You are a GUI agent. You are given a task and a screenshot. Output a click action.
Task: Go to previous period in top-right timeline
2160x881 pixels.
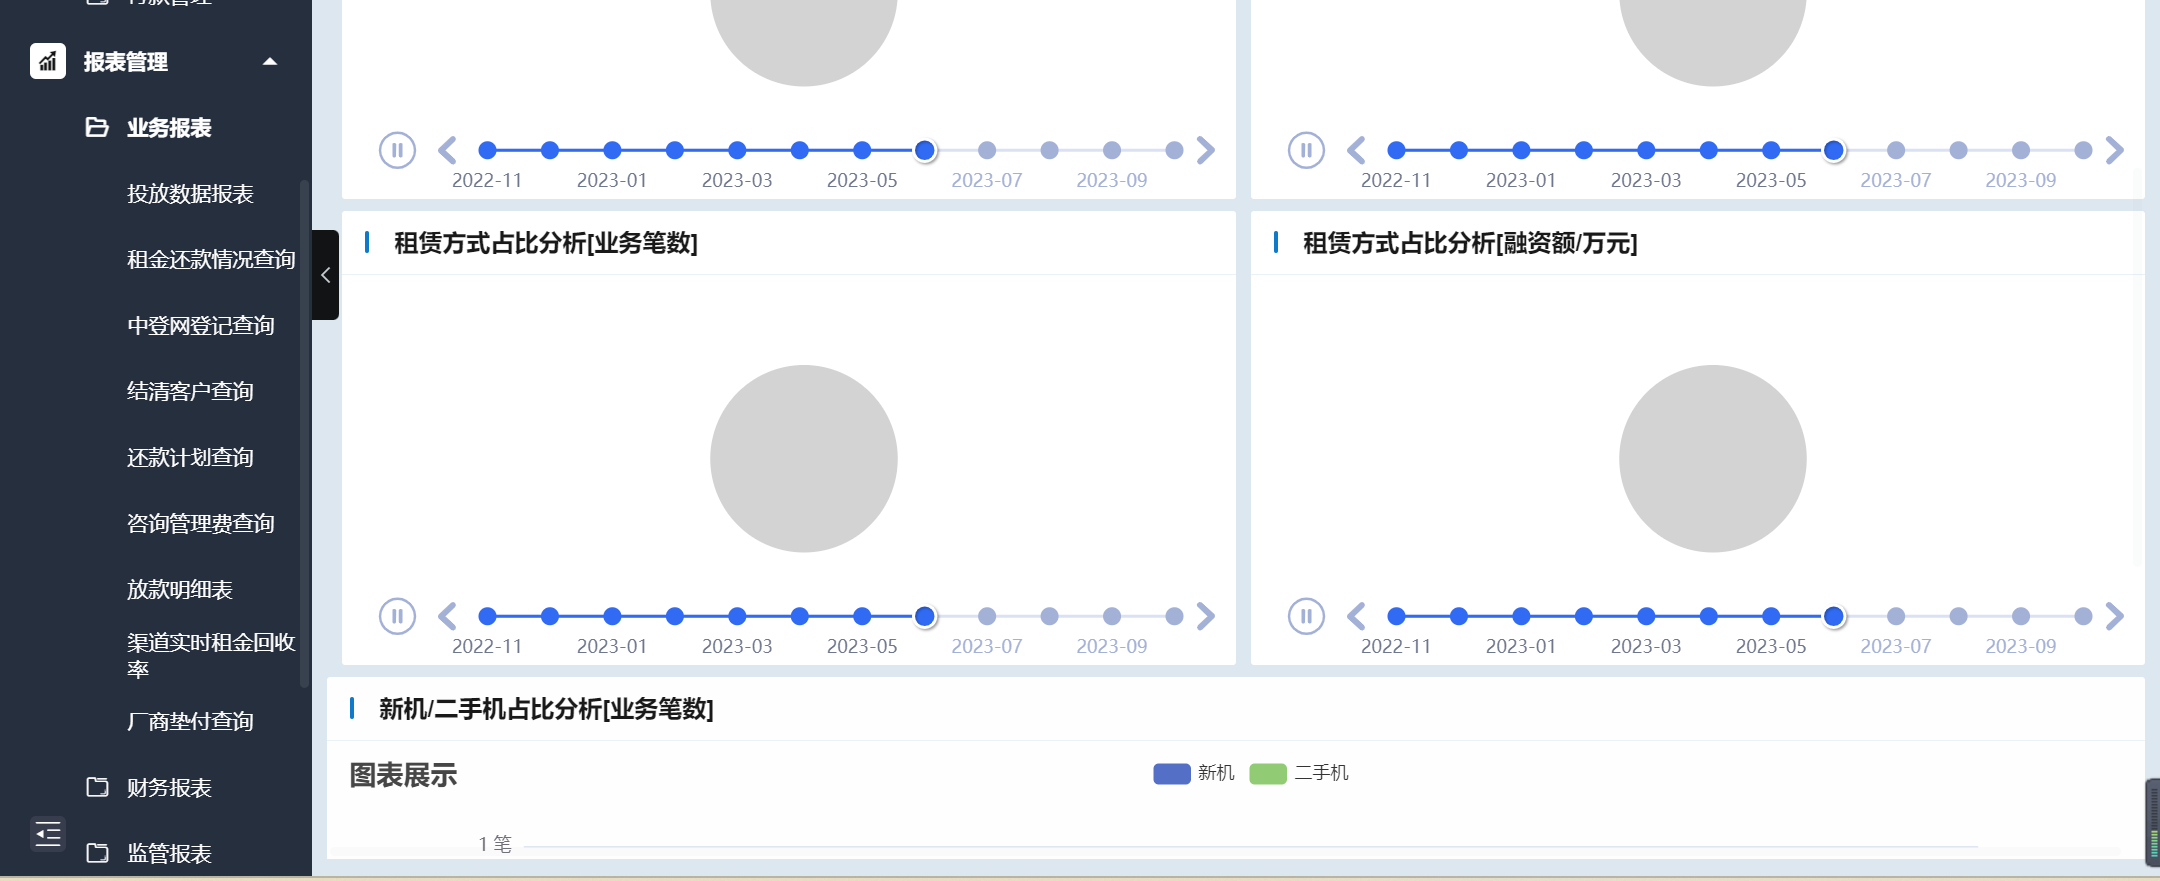pyautogui.click(x=1356, y=150)
